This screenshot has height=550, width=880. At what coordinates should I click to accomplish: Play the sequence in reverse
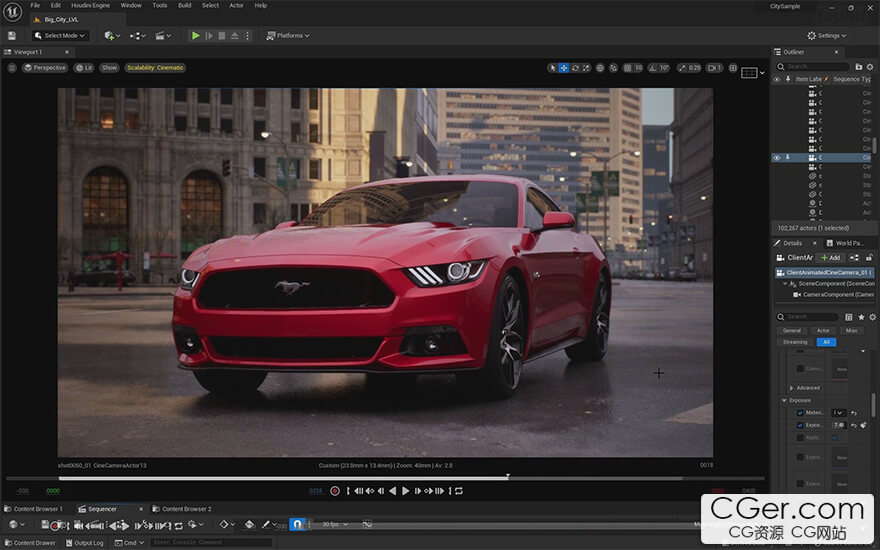pyautogui.click(x=392, y=491)
